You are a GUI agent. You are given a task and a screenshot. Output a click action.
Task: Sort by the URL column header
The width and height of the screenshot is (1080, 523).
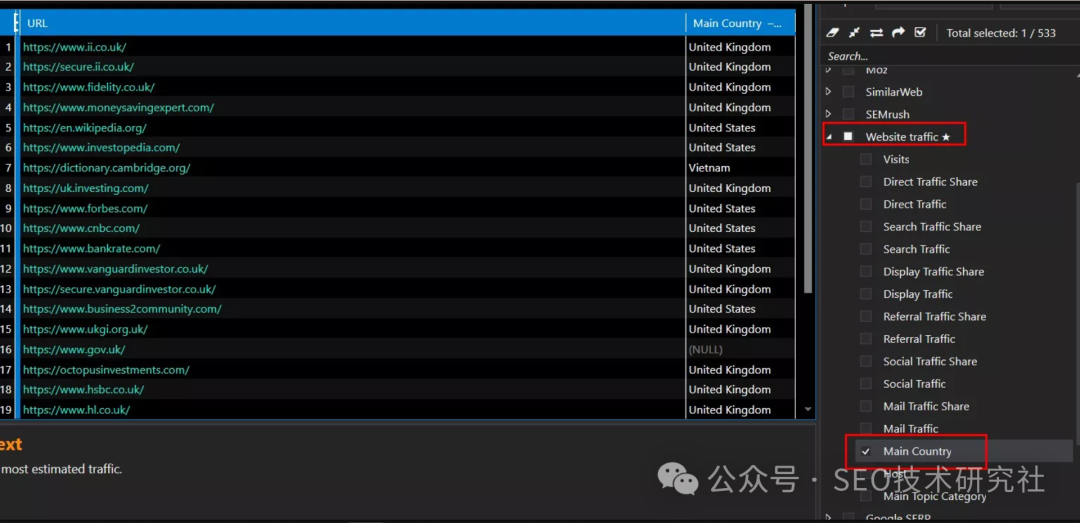click(353, 23)
